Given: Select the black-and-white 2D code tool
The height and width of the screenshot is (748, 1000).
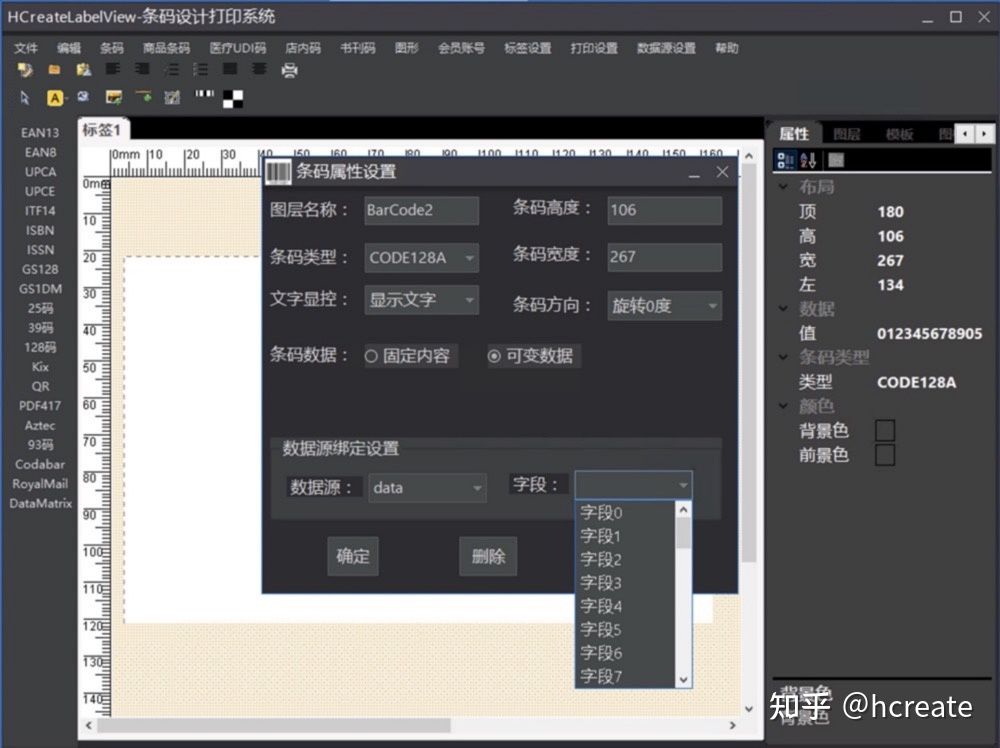Looking at the screenshot, I should (233, 98).
